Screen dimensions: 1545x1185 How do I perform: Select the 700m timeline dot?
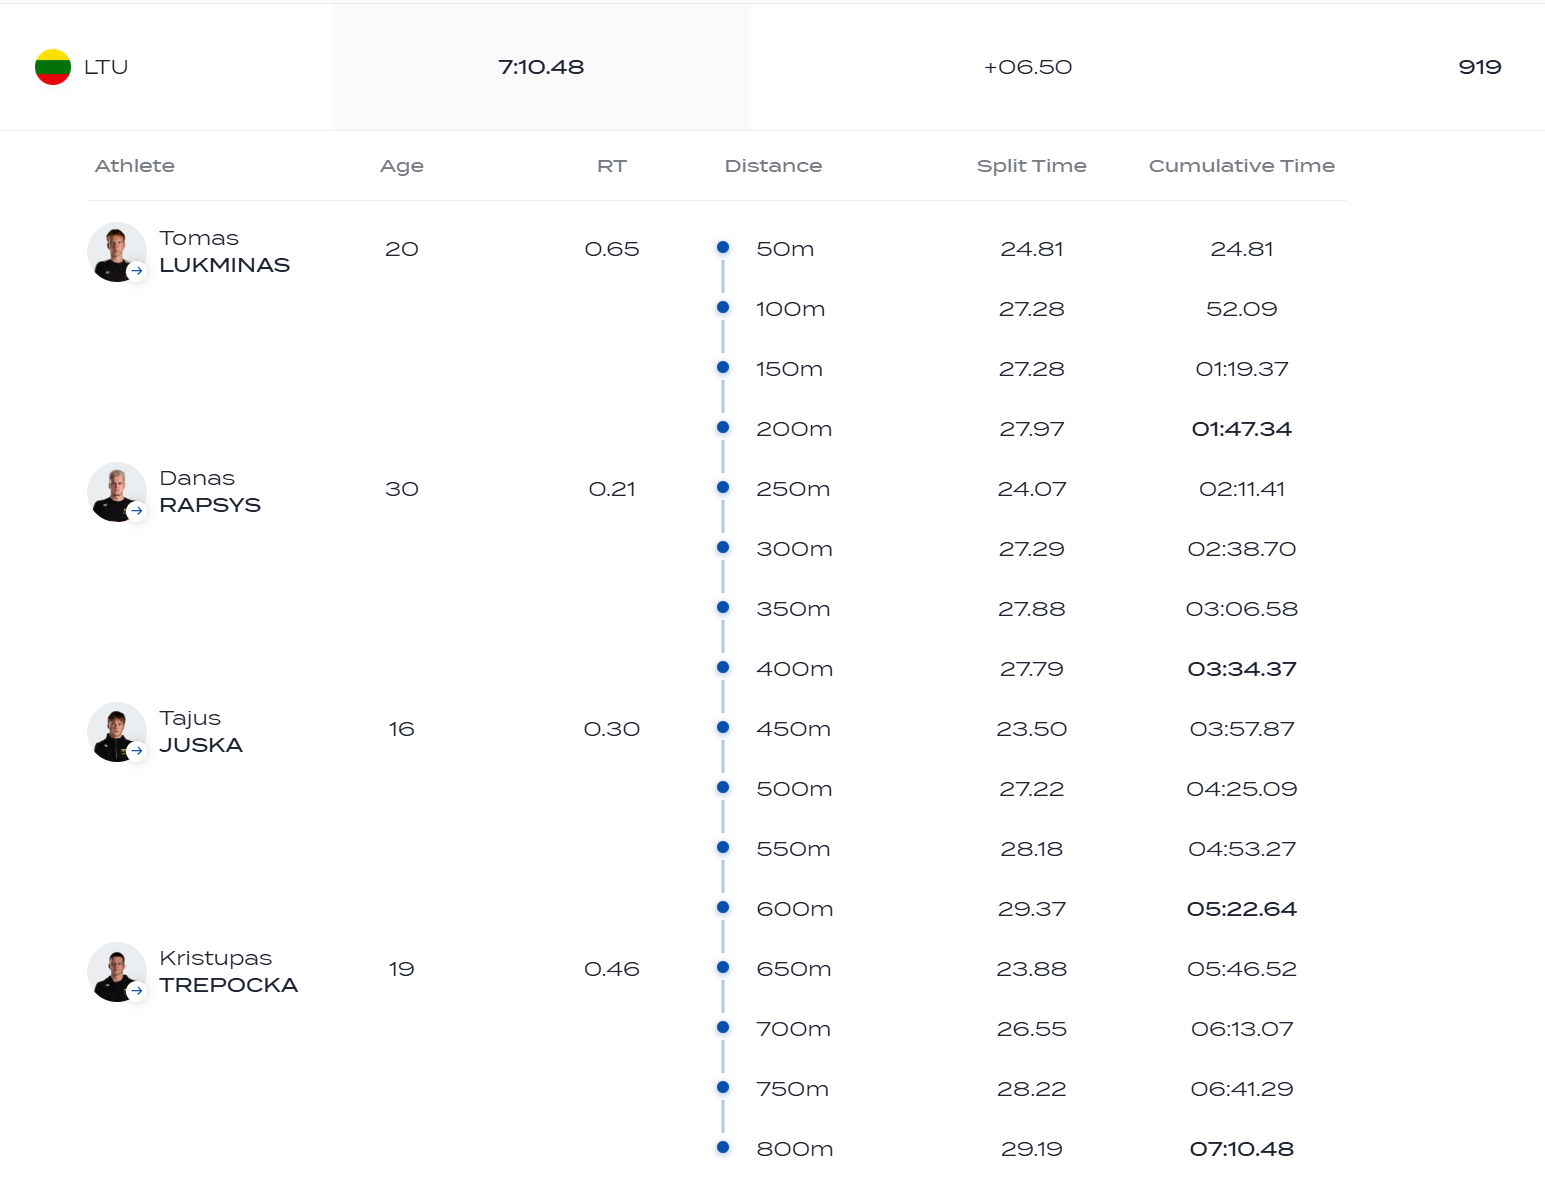click(723, 1027)
